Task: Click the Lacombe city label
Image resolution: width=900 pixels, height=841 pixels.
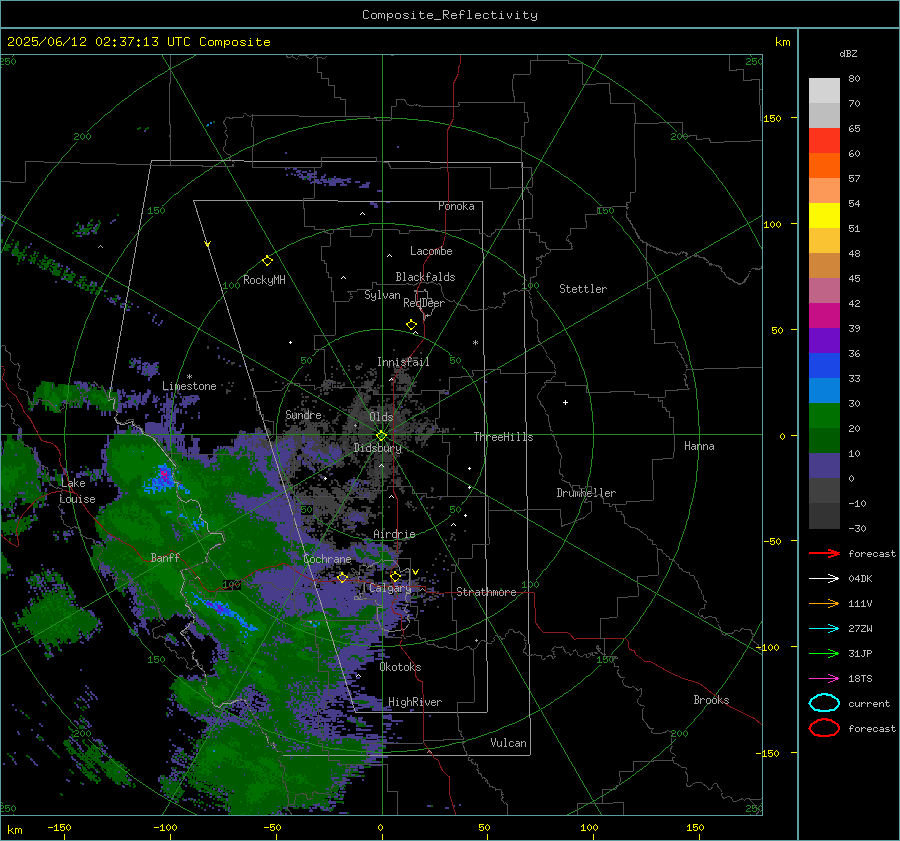Action: coord(431,251)
